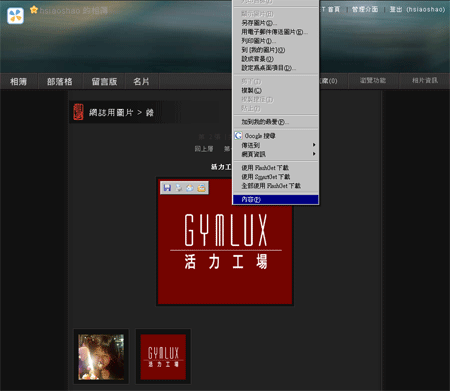Open the small GYMLUX thumbnail
450x391 pixels.
(x=163, y=357)
